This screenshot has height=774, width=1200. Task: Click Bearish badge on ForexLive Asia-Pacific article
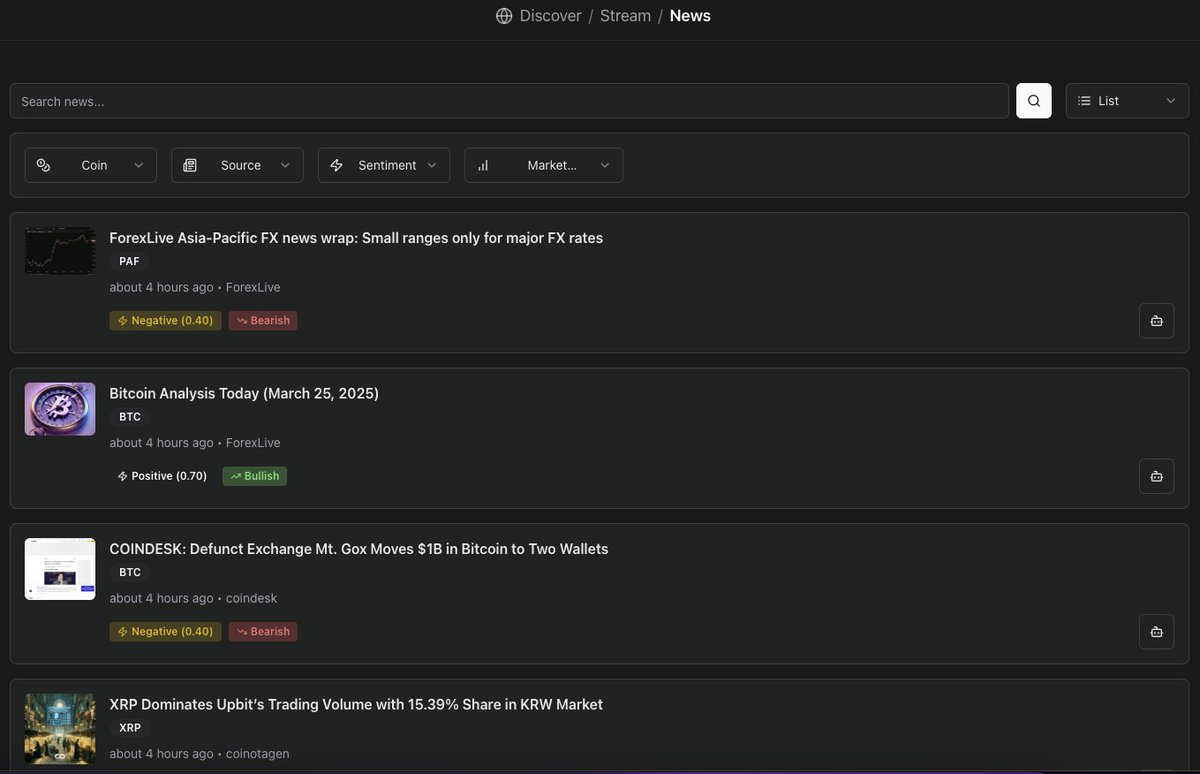point(263,321)
